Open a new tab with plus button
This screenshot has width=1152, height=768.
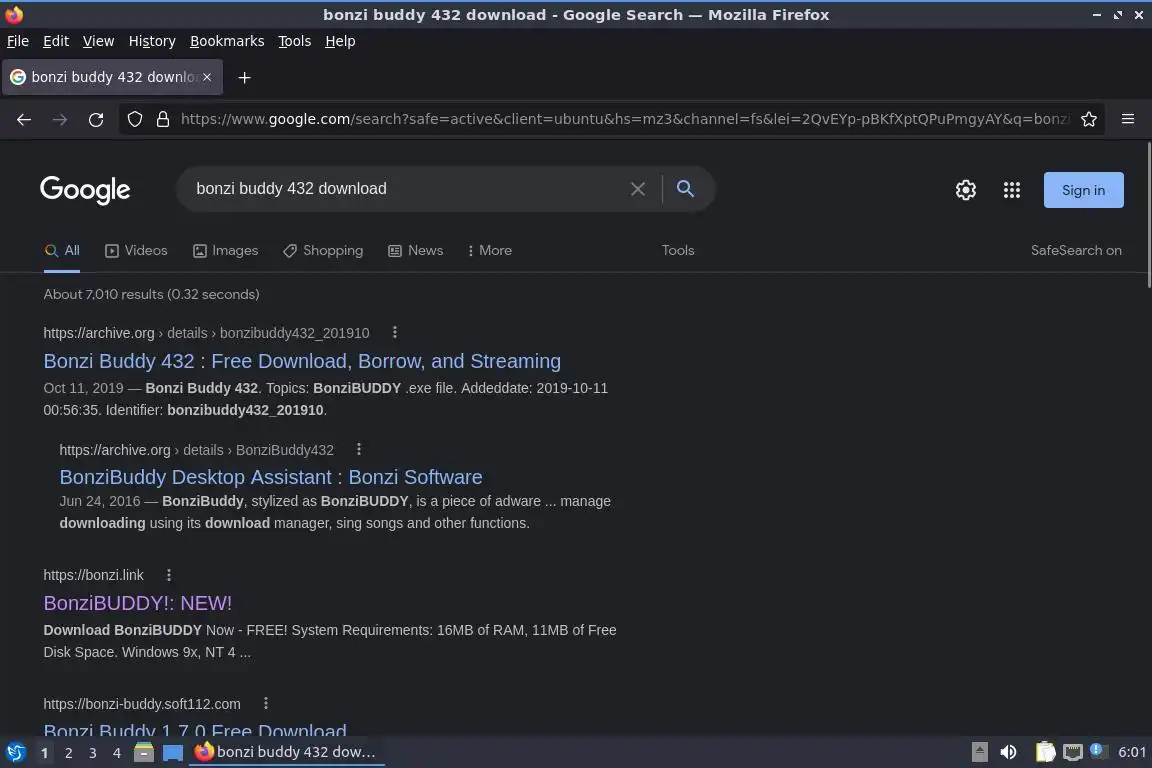point(245,77)
